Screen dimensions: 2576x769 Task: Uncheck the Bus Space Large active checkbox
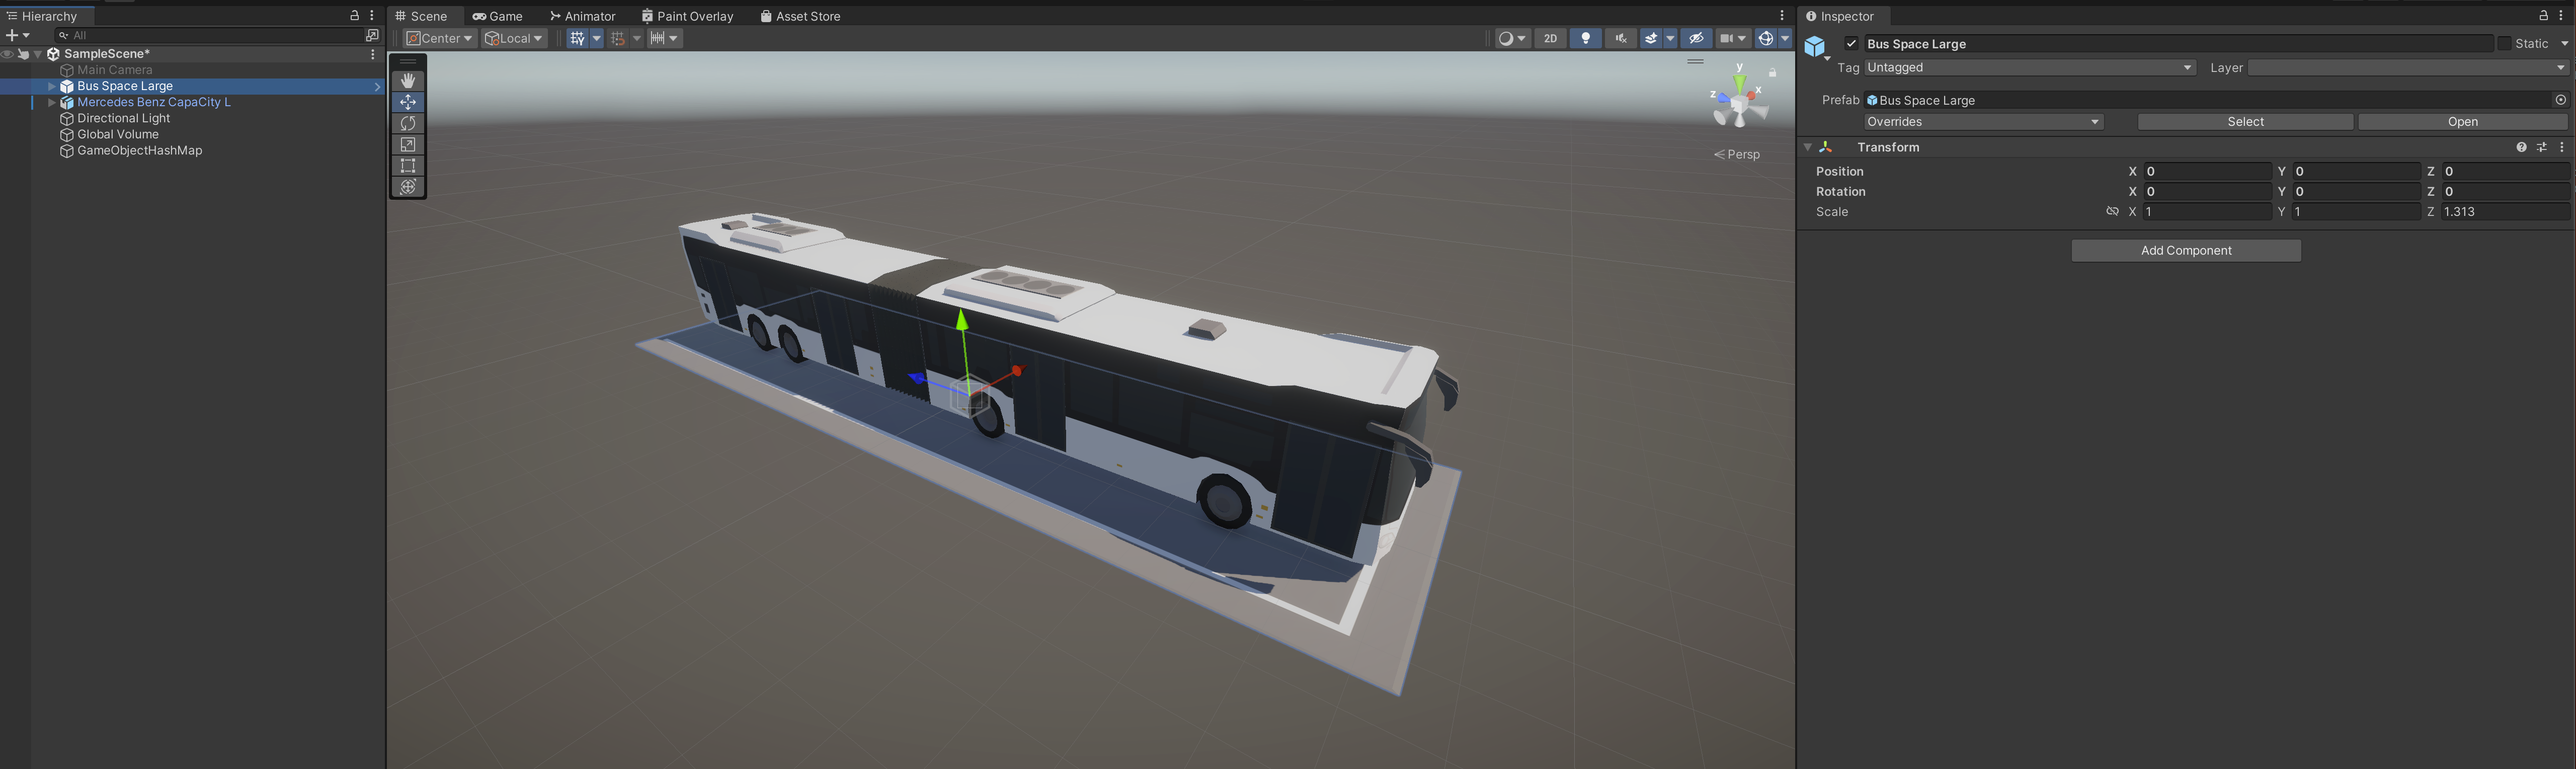coord(1851,44)
